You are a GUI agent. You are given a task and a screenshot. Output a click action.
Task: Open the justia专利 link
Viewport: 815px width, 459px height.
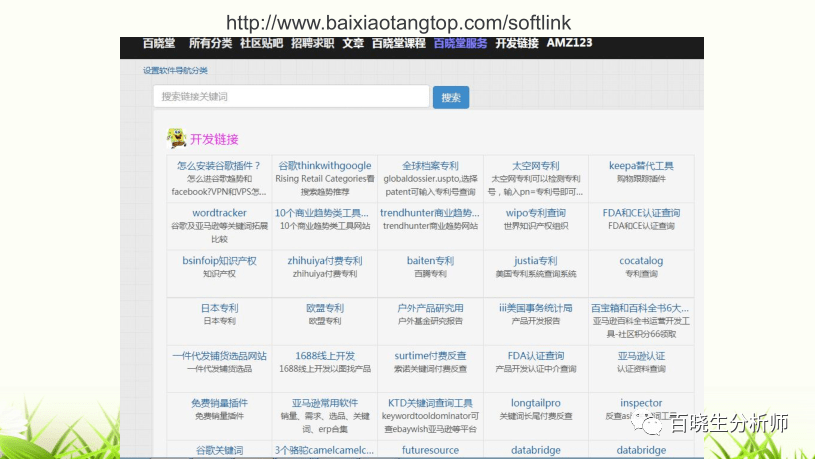[x=535, y=260]
